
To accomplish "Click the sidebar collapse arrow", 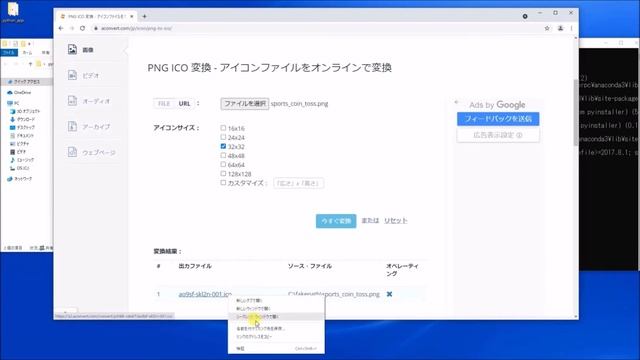I will (126, 51).
